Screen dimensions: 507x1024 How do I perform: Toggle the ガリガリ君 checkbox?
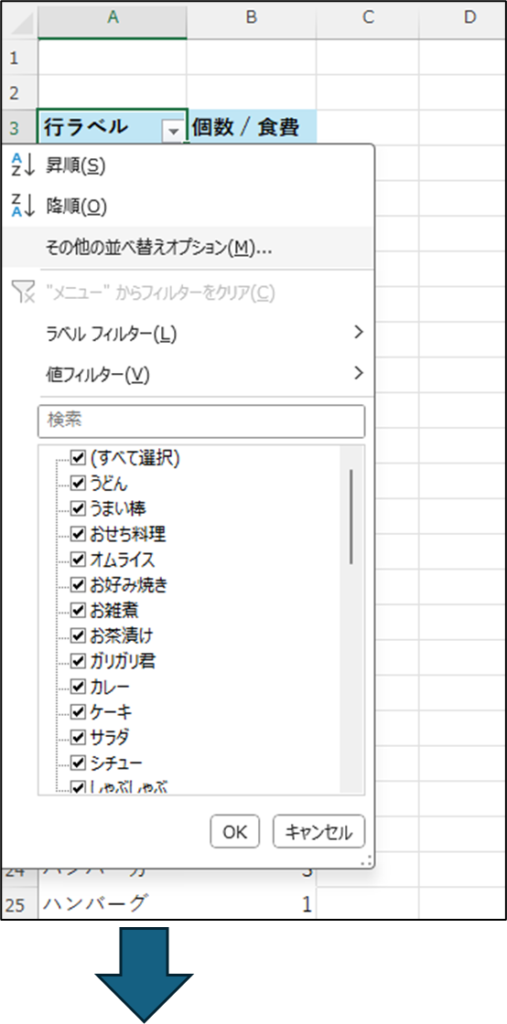(x=78, y=661)
